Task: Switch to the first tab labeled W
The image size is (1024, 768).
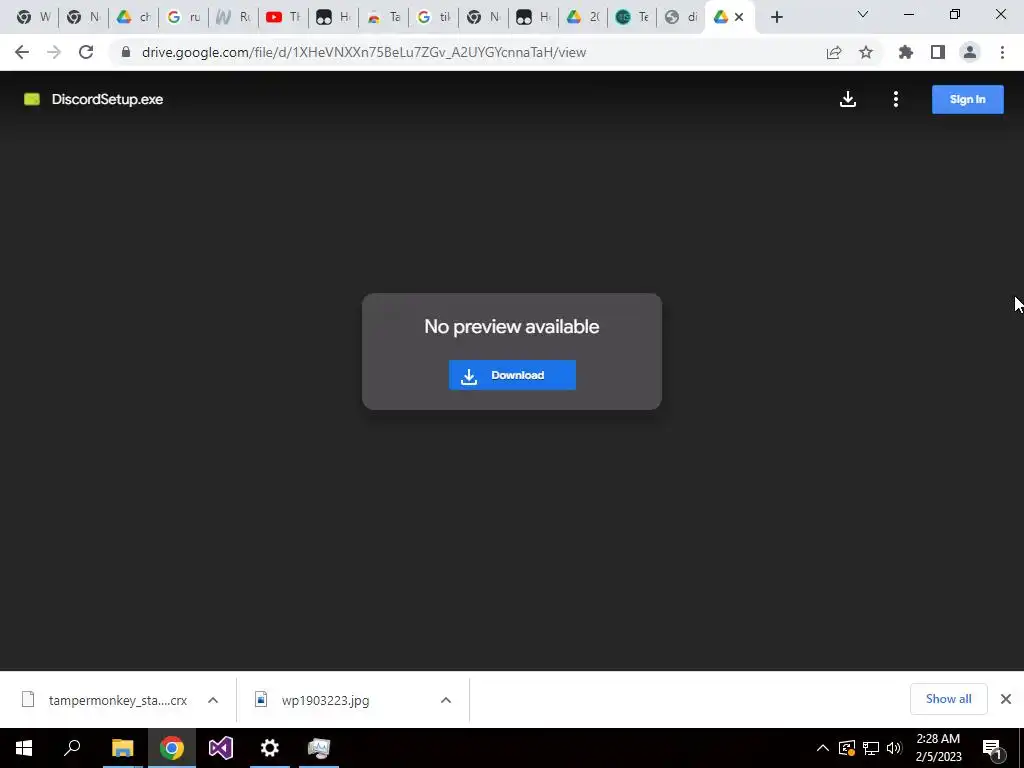Action: (33, 17)
